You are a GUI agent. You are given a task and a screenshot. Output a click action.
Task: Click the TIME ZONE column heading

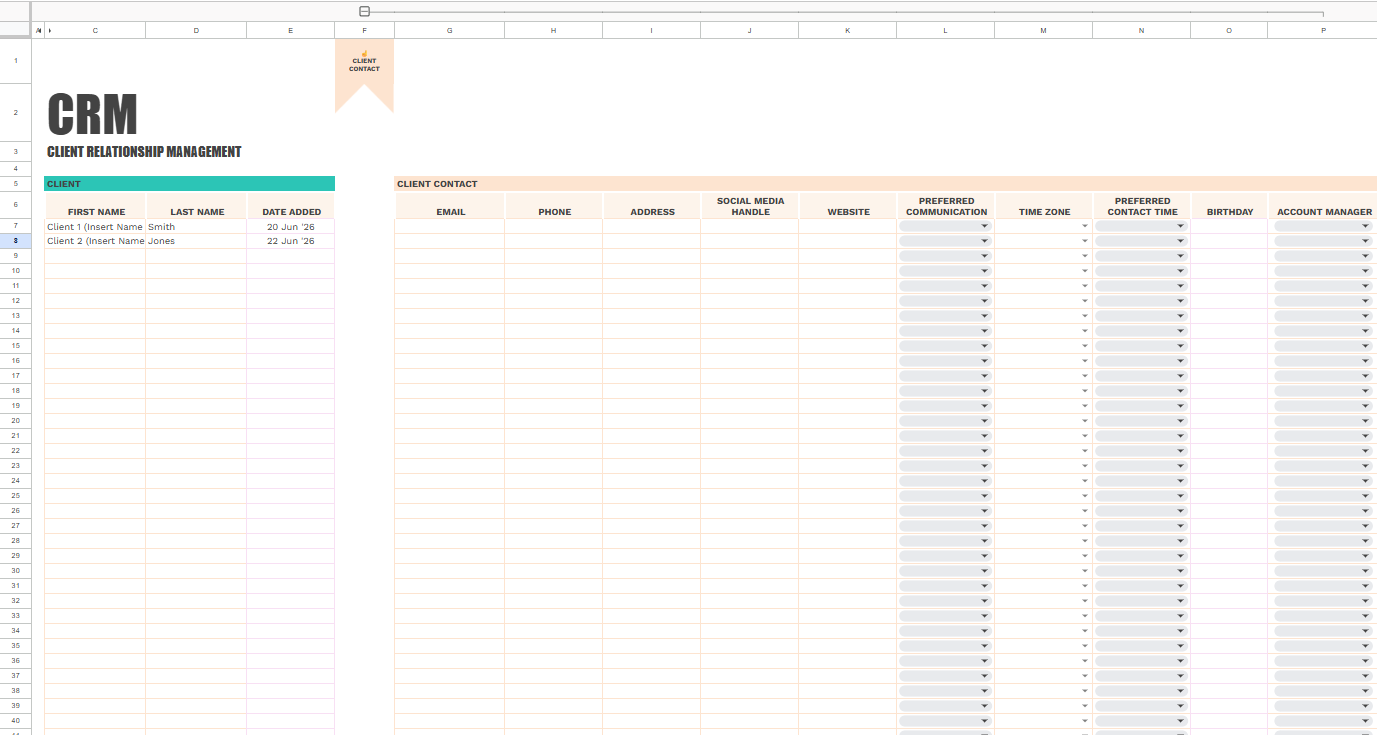[x=1044, y=212]
